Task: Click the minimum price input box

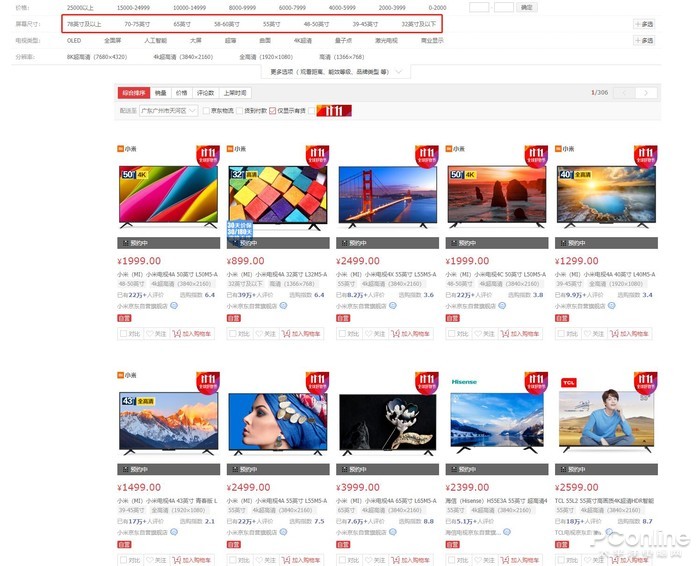Action: click(479, 7)
